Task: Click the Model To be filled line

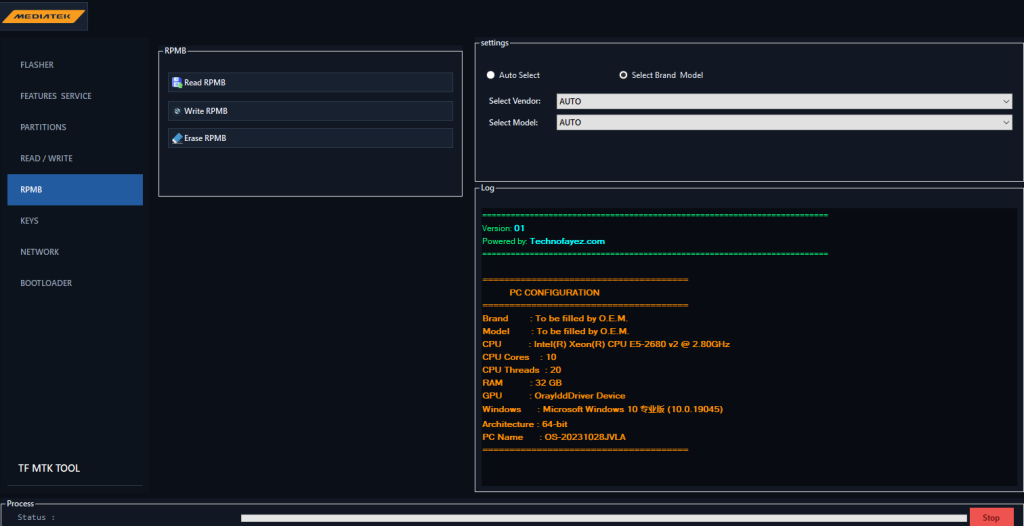Action: click(556, 331)
